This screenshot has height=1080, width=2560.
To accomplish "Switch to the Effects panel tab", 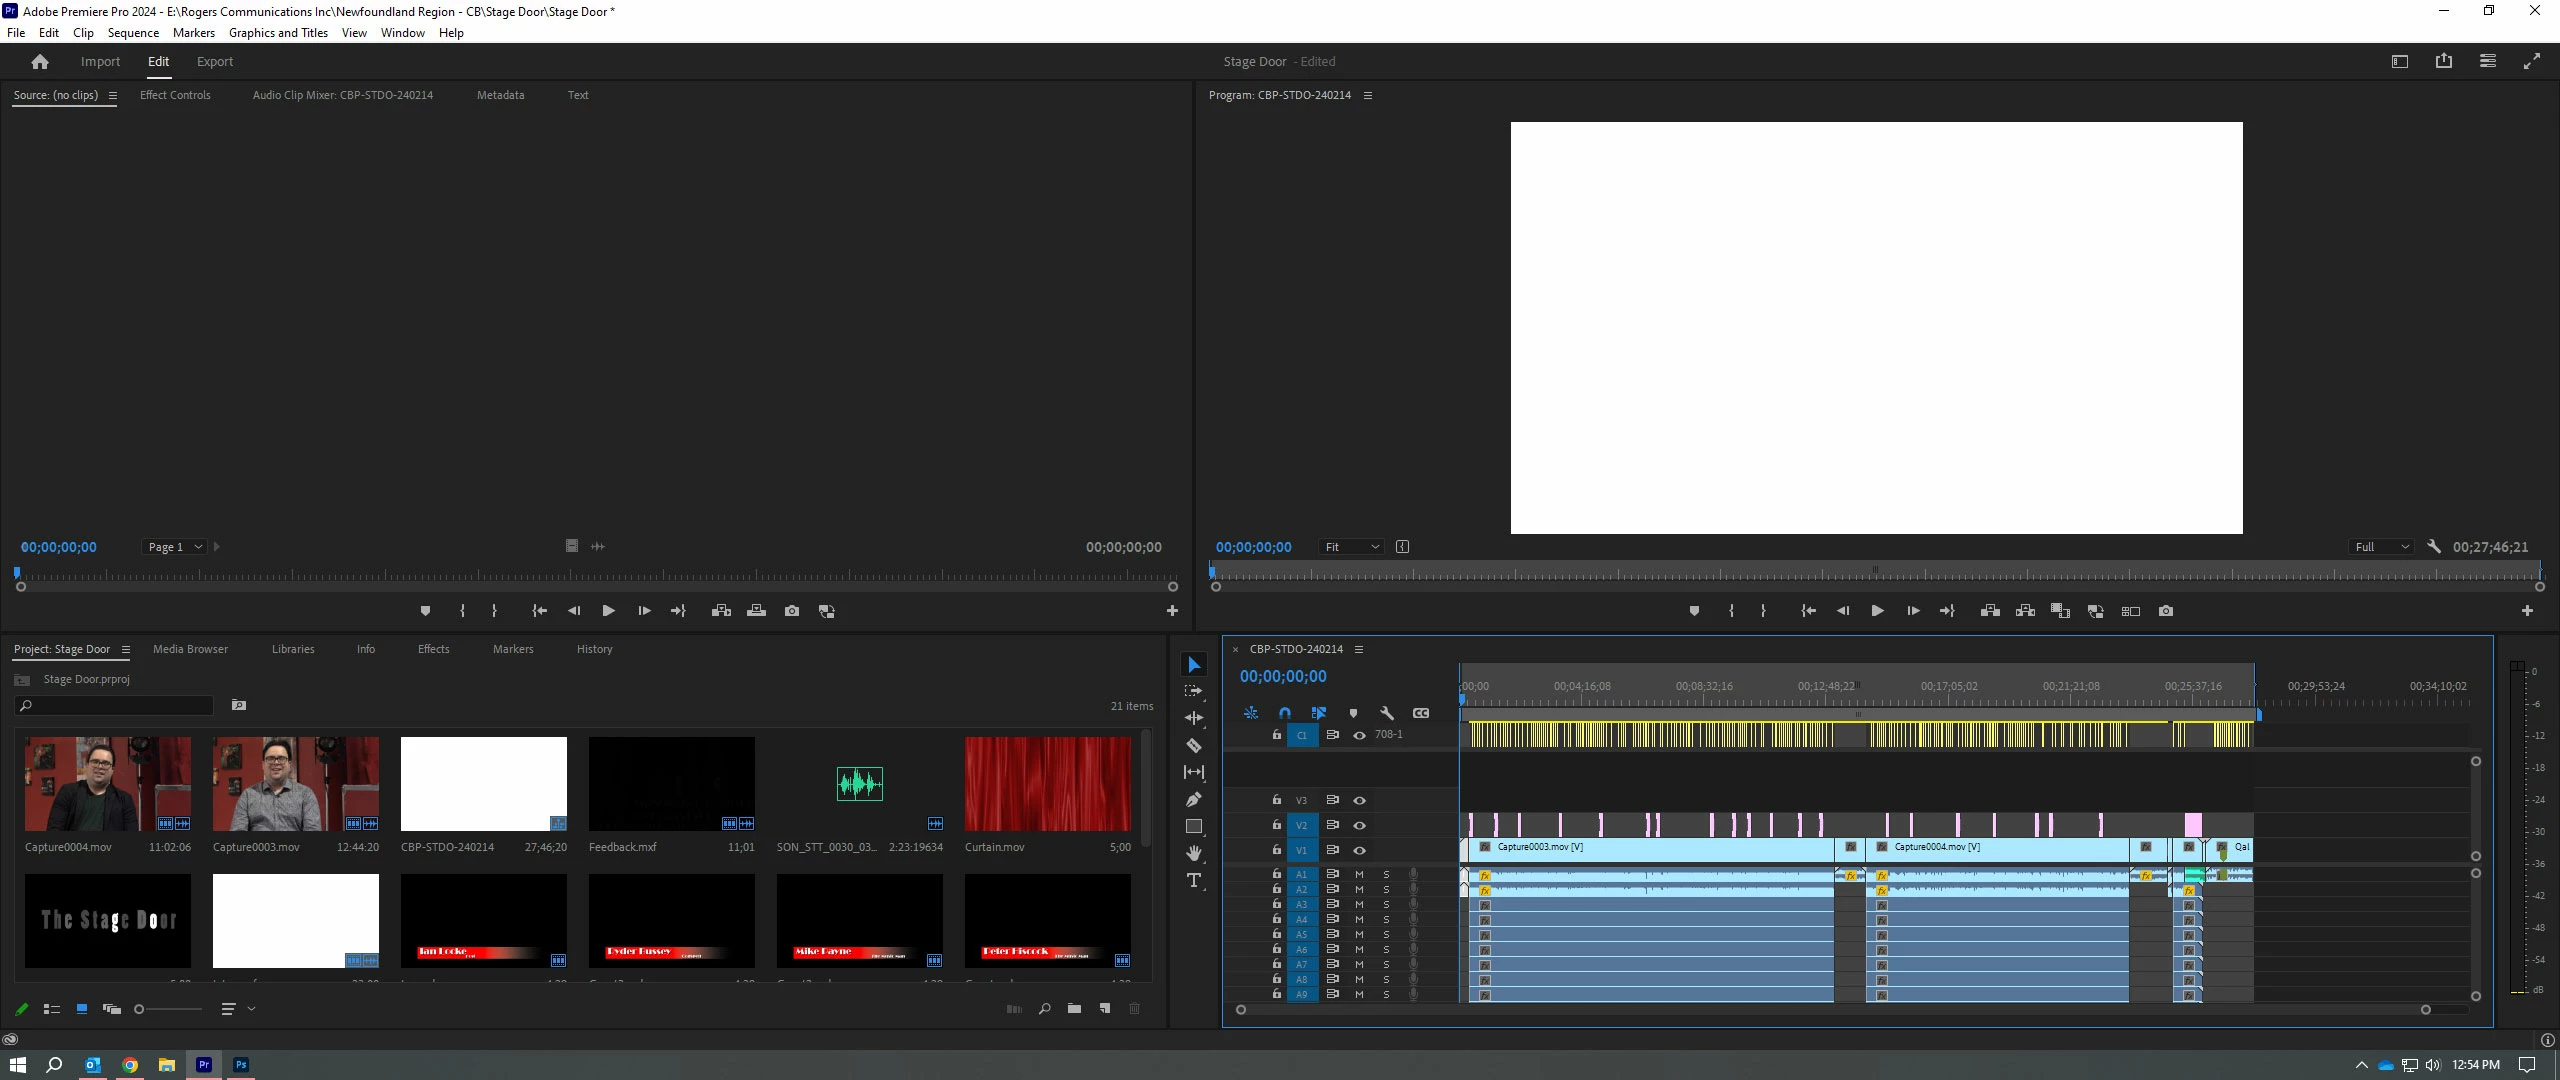I will 433,649.
